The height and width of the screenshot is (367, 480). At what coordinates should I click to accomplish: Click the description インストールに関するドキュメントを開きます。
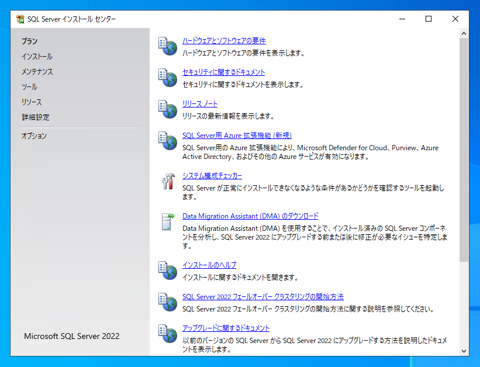(x=240, y=278)
